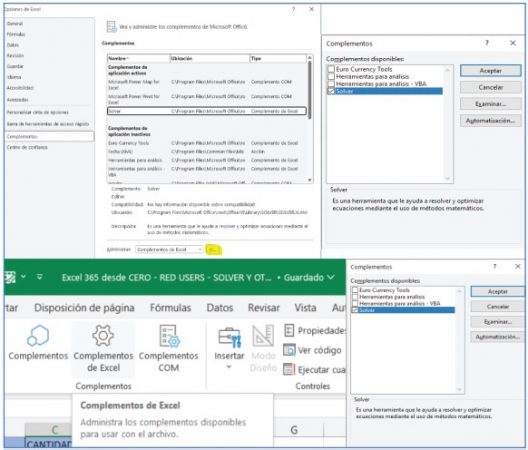Click the Excel app icon in the title bar
The height and width of the screenshot is (450, 528).
coord(10,277)
